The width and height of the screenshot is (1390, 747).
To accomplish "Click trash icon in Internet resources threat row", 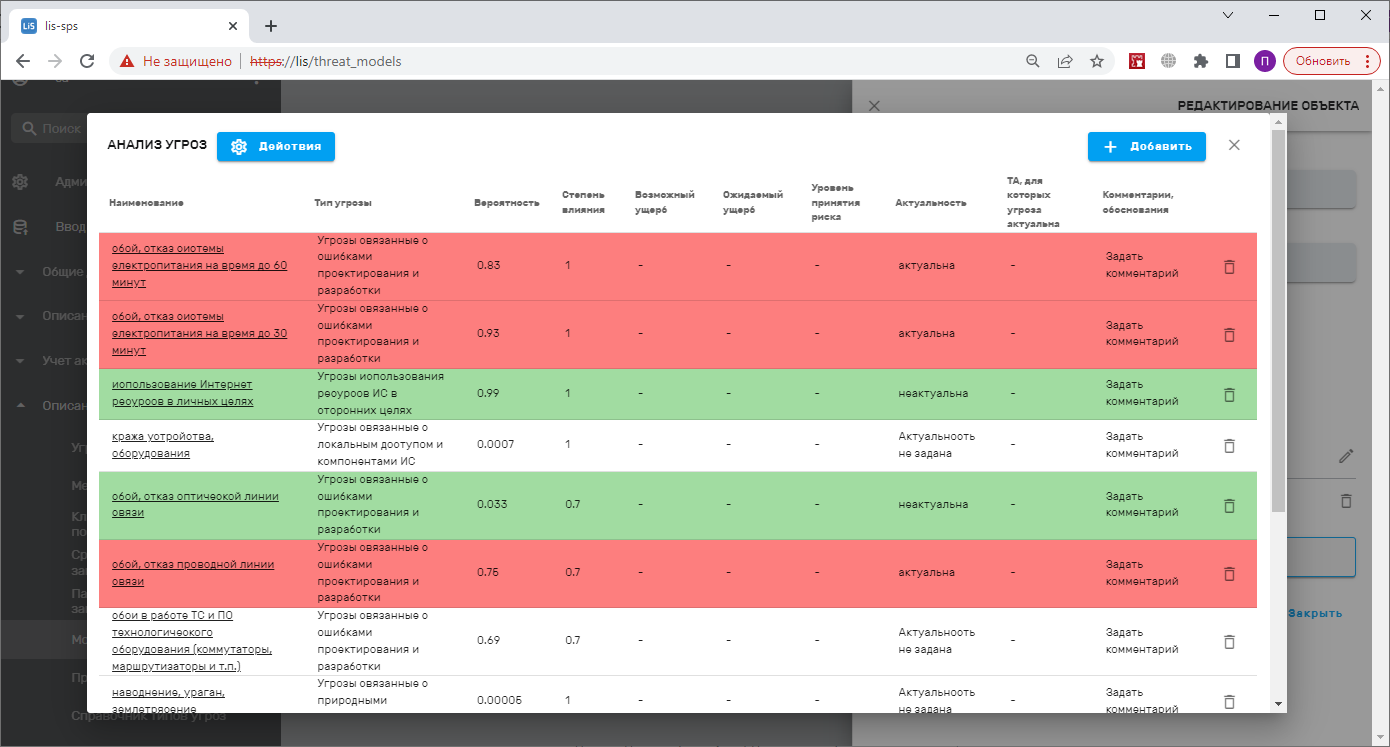I will [1230, 395].
